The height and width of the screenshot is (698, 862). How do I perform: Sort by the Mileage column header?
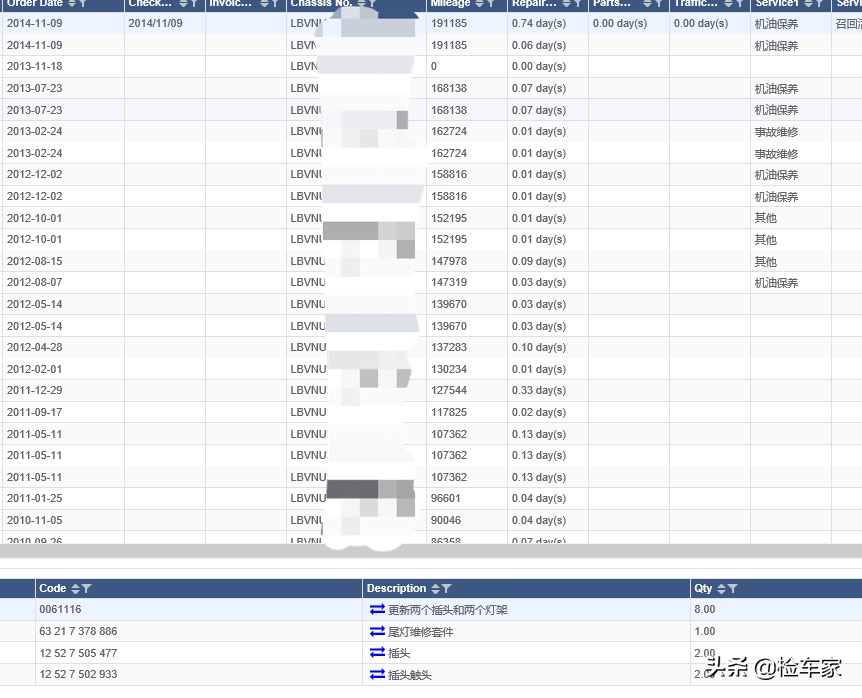pos(450,4)
